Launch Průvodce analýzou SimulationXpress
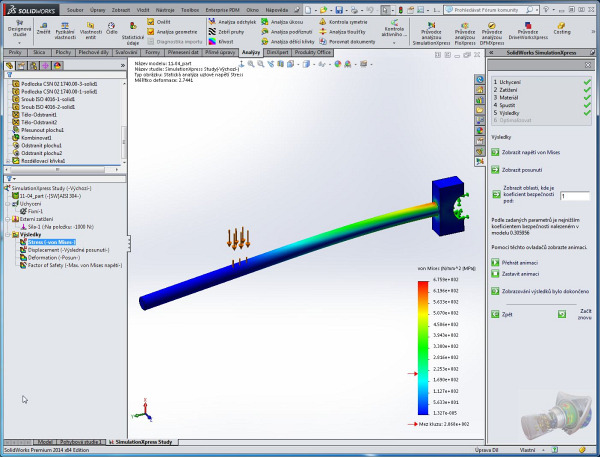This screenshot has width=600, height=457. click(431, 33)
